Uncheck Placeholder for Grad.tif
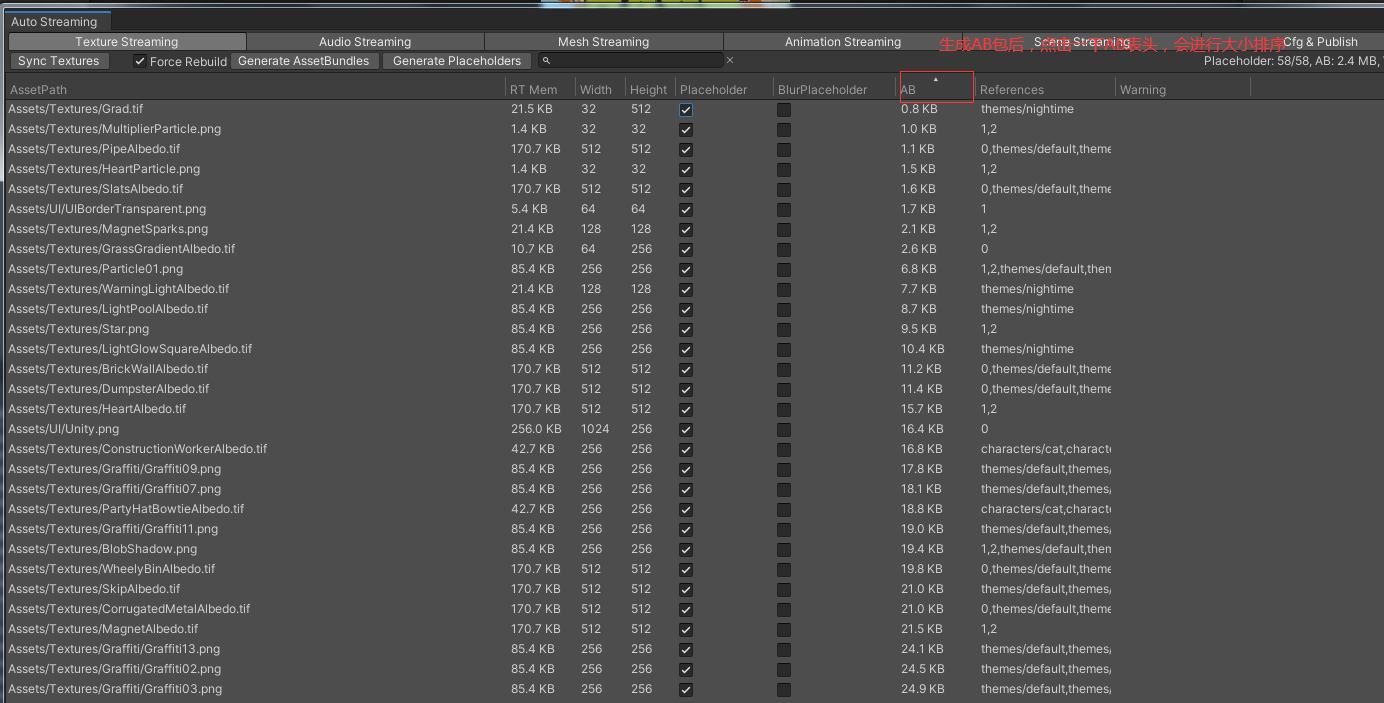The height and width of the screenshot is (703, 1384). 686,109
